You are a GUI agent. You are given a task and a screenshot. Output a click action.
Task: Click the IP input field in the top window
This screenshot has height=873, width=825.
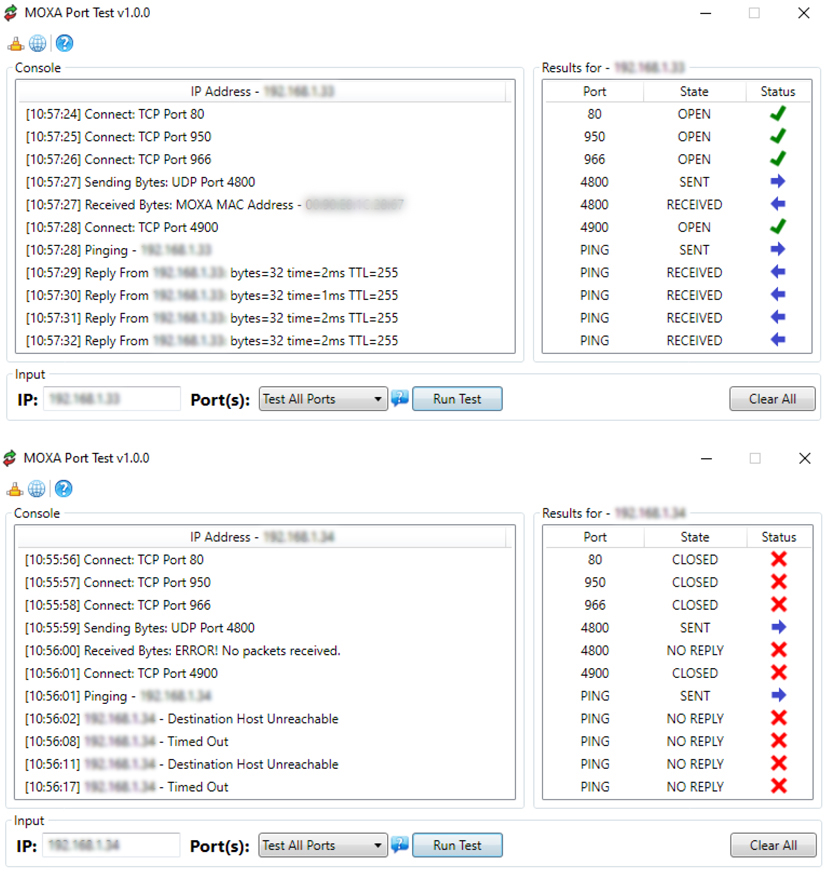click(112, 399)
